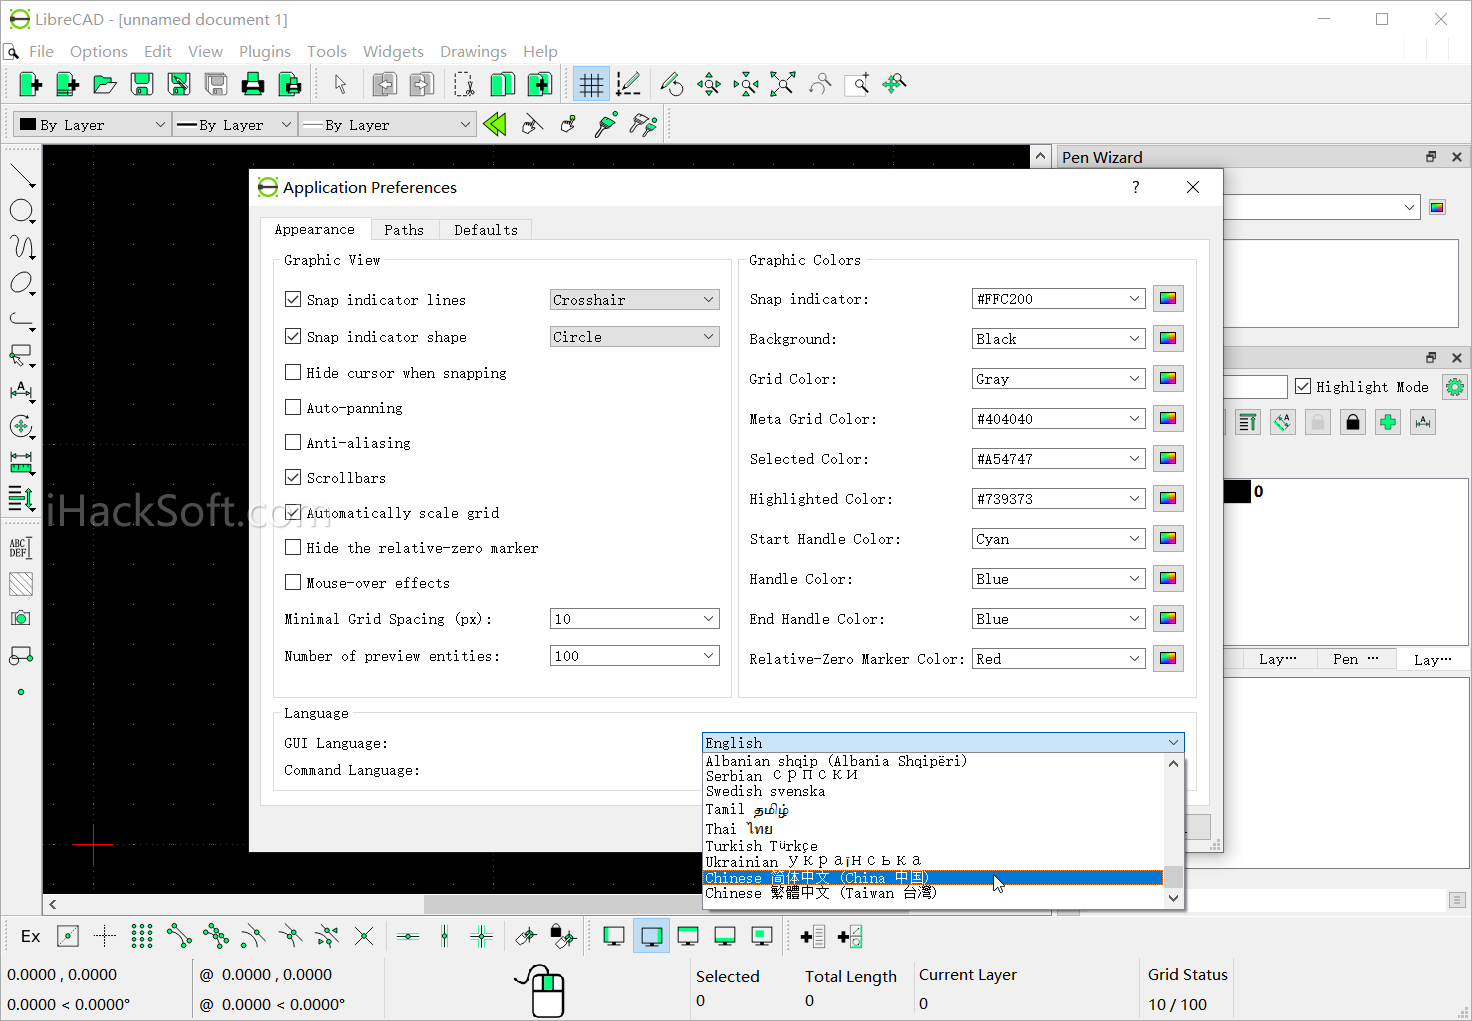Select the Line tool in left toolbar

tap(21, 176)
